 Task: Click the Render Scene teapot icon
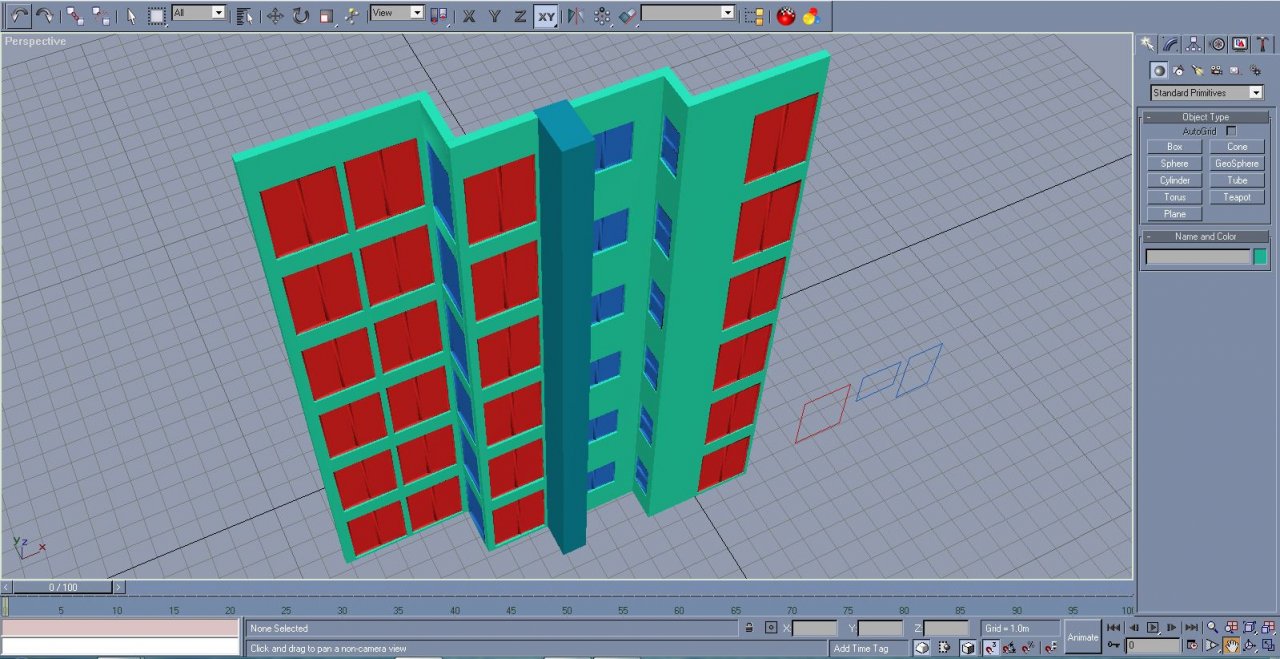click(812, 15)
